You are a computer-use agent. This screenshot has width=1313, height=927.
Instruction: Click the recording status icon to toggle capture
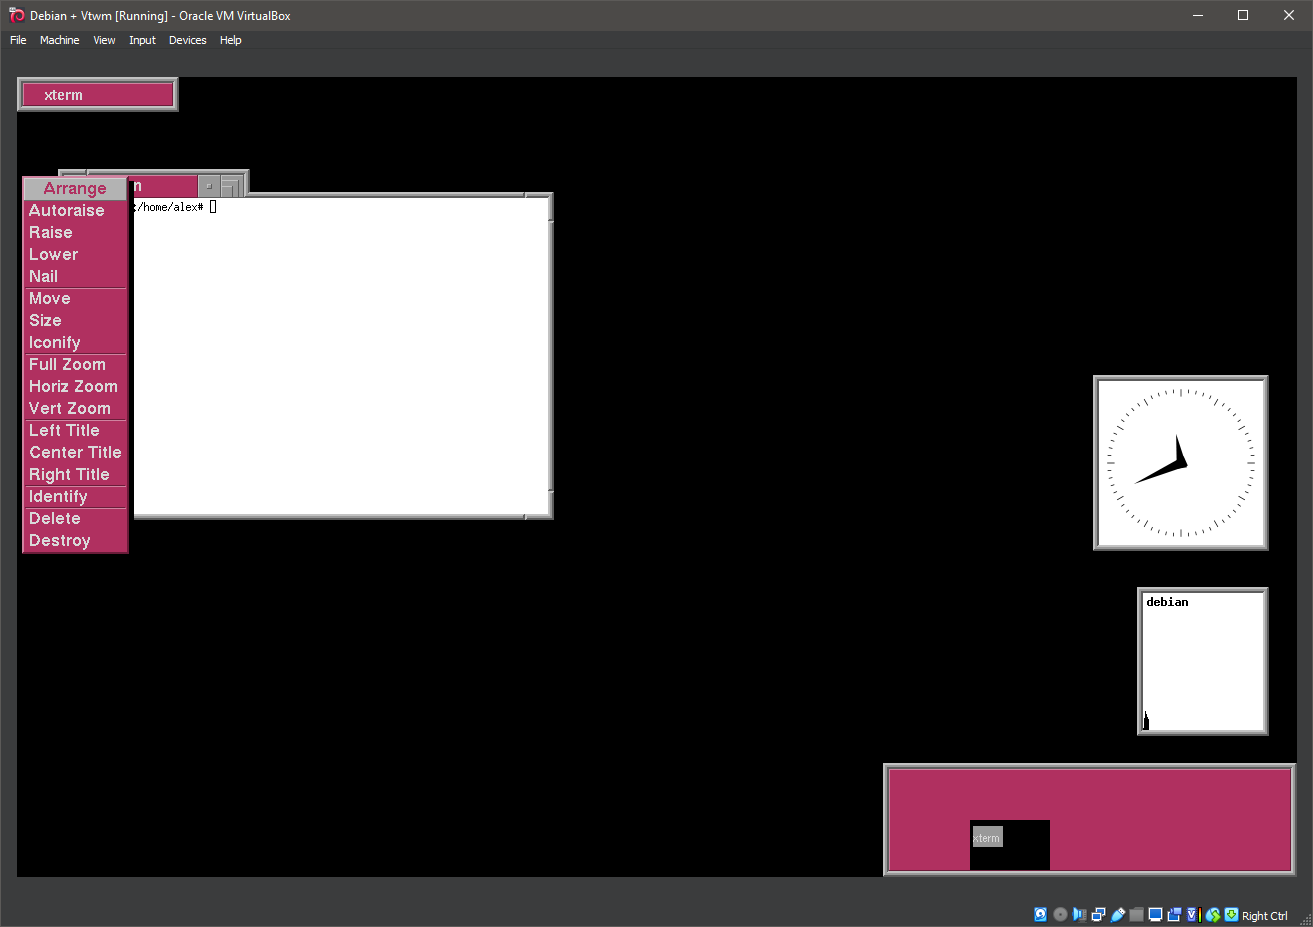click(x=1174, y=913)
